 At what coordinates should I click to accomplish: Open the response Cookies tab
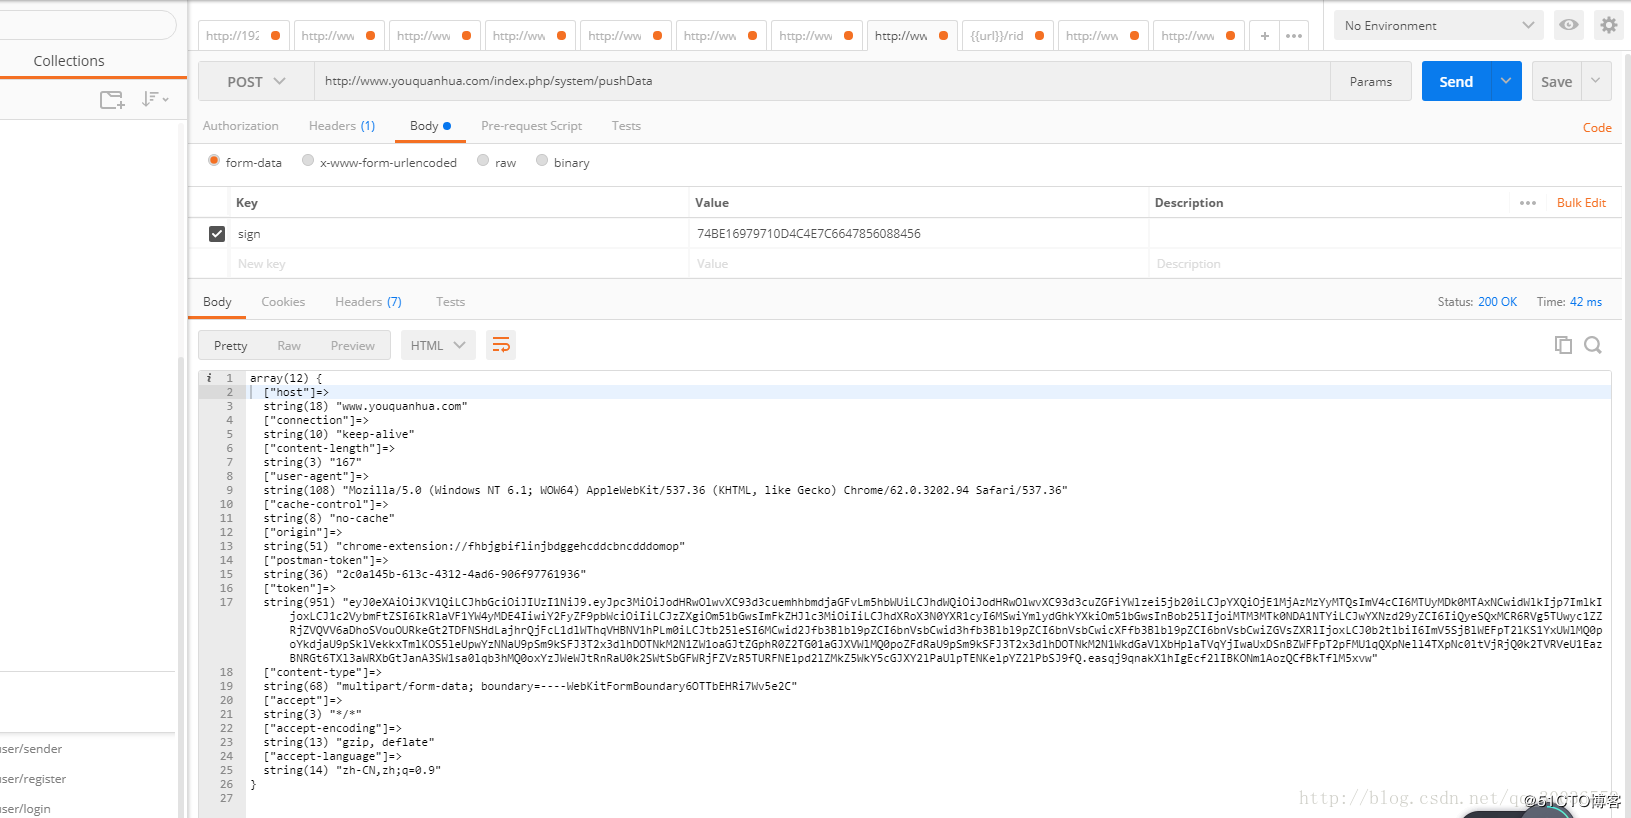click(x=283, y=302)
